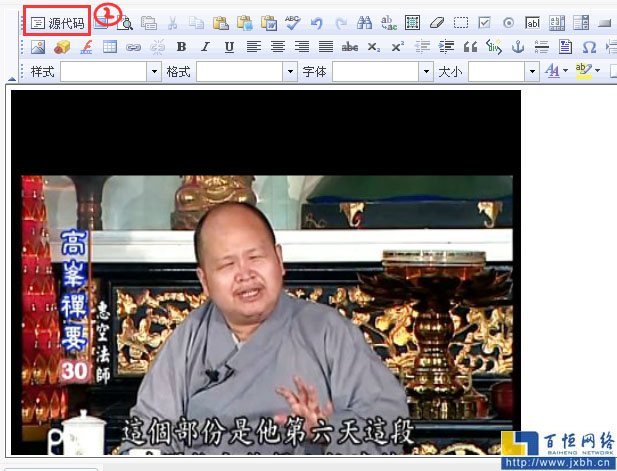Click the Insert Link chain icon
This screenshot has width=617, height=471.
[x=134, y=47]
